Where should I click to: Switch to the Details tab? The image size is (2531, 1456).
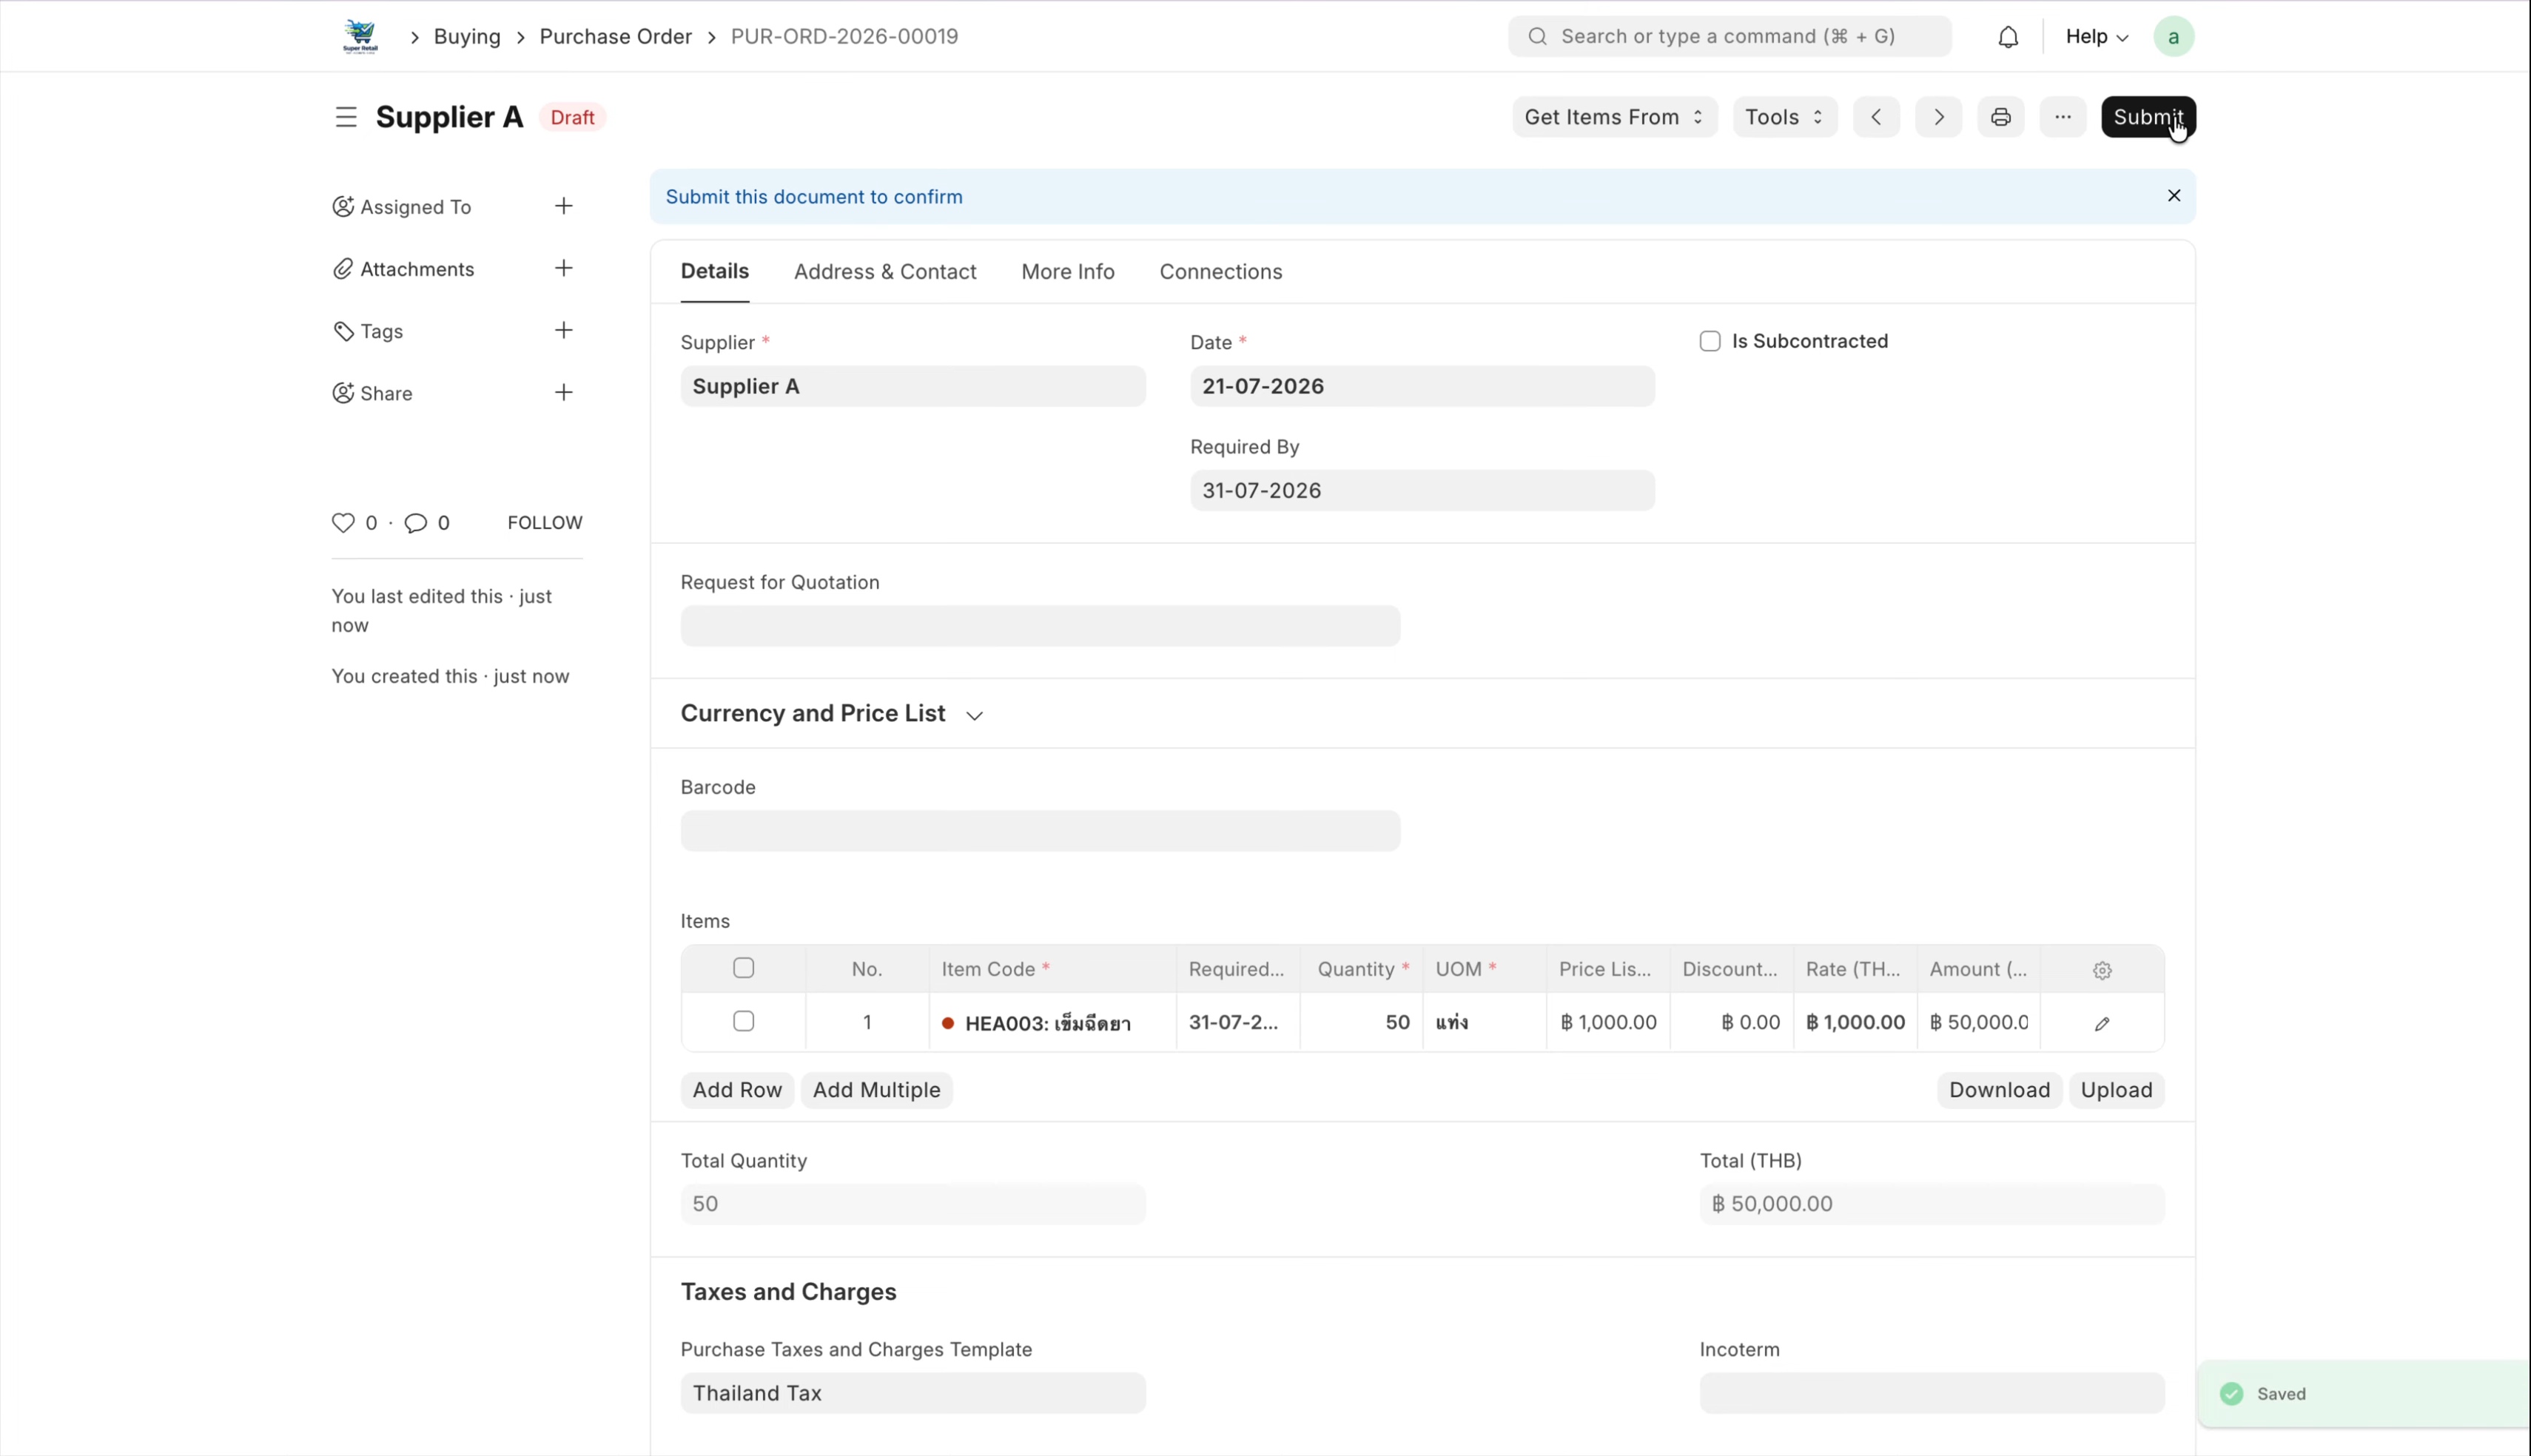click(x=715, y=272)
